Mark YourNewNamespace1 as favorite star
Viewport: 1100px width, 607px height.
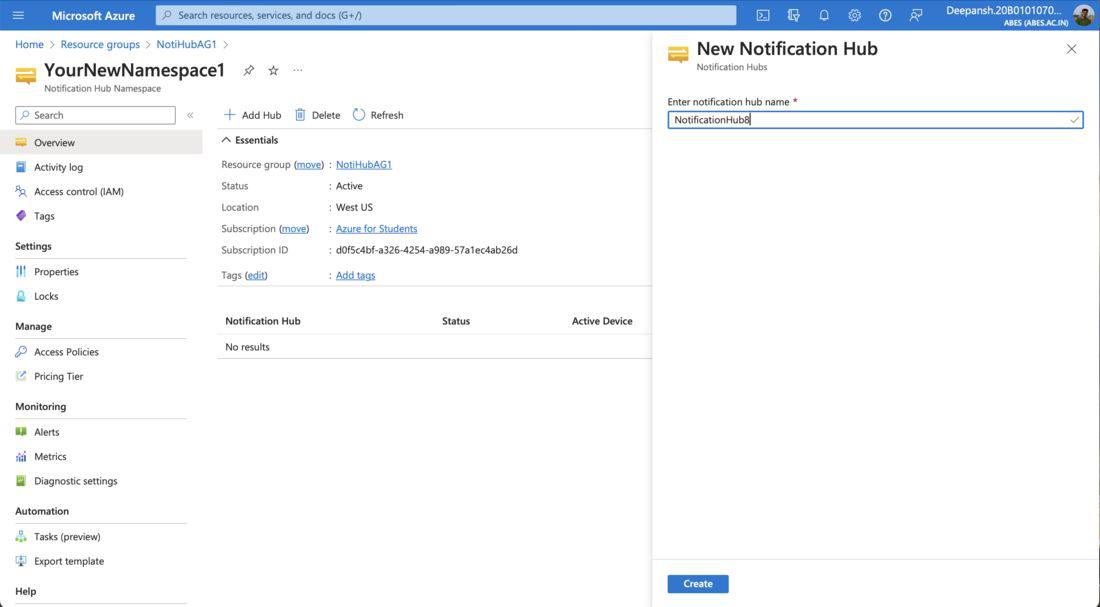[274, 70]
